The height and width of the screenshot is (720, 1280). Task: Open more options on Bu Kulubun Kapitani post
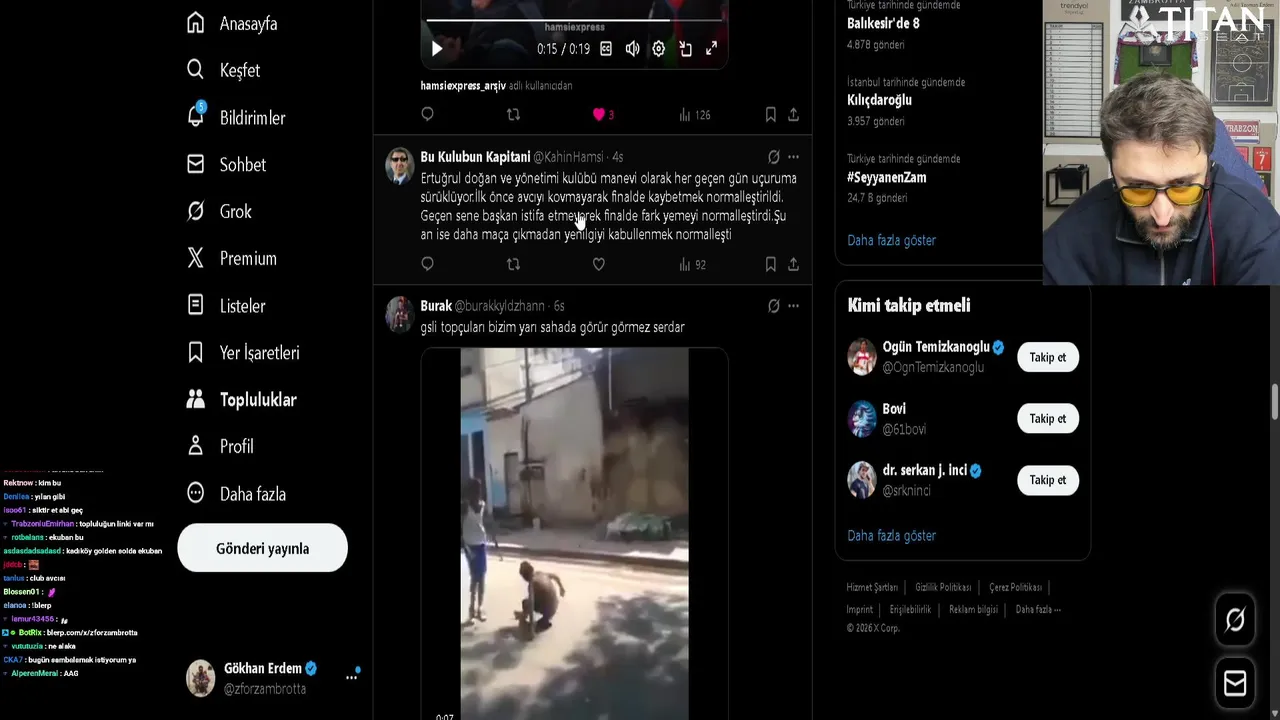793,157
